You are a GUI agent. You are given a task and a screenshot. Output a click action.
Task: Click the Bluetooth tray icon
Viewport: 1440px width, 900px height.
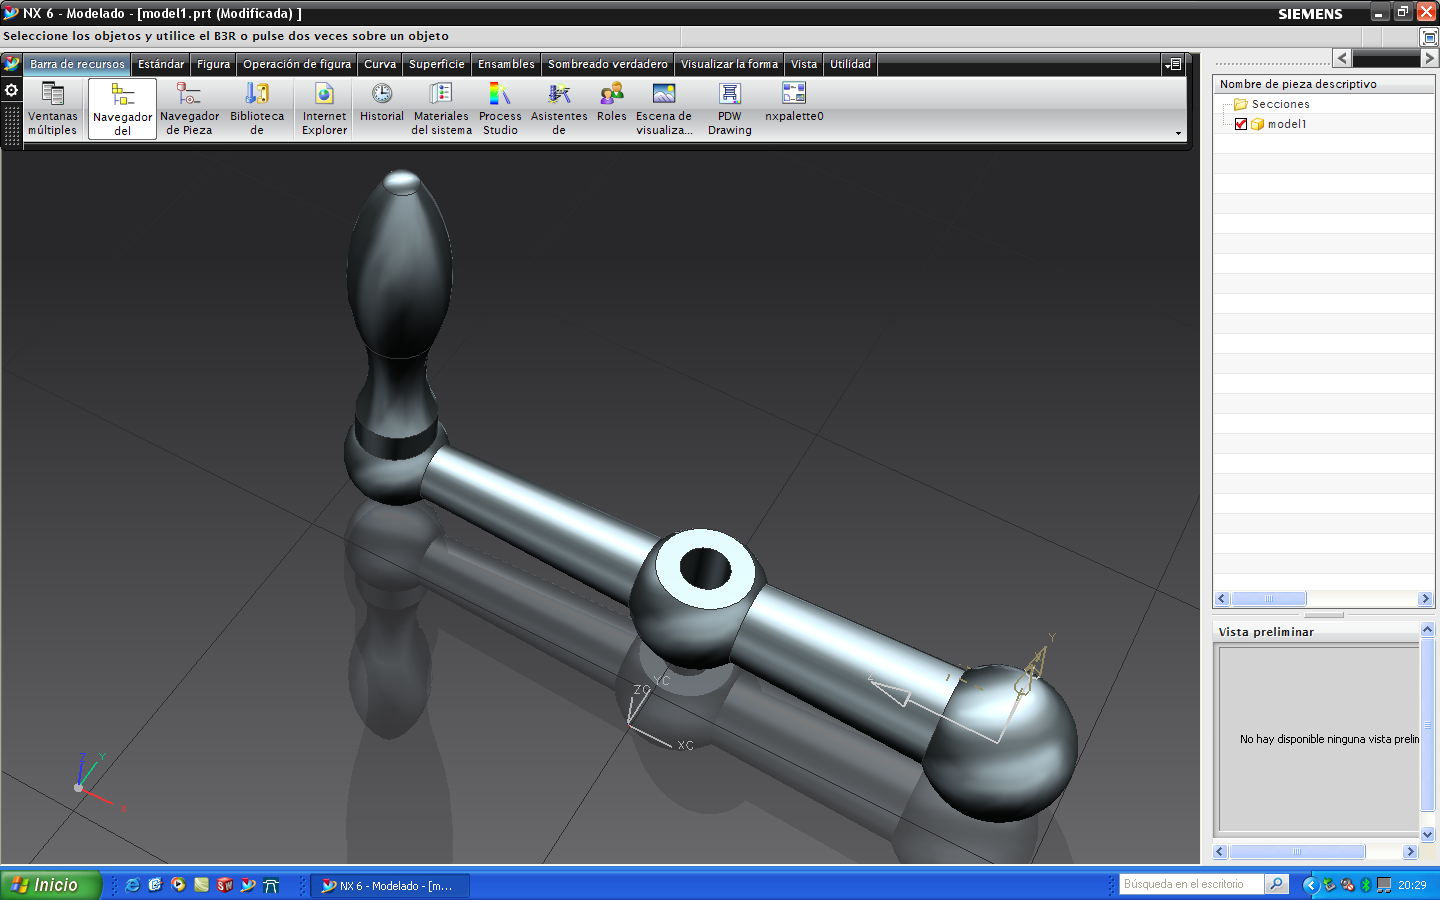(1365, 885)
